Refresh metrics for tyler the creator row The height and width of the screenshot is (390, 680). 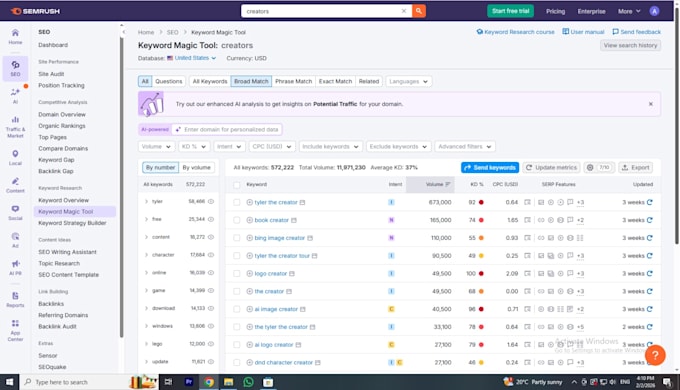[649, 202]
